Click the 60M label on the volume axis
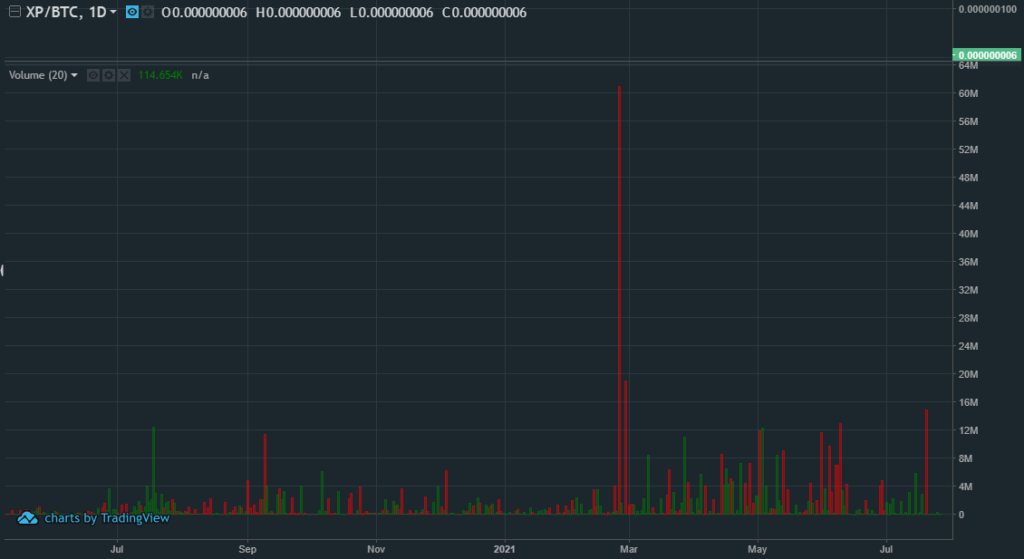This screenshot has width=1024, height=559. 968,94
